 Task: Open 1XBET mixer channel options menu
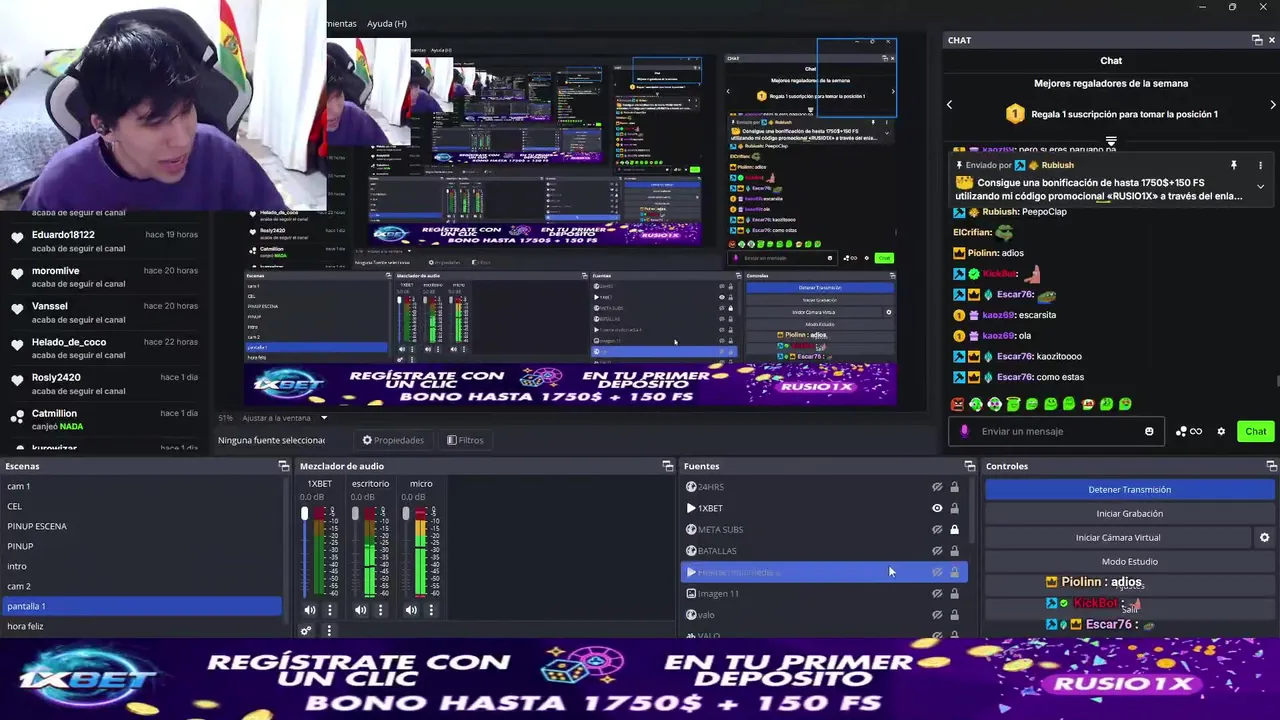[x=330, y=610]
